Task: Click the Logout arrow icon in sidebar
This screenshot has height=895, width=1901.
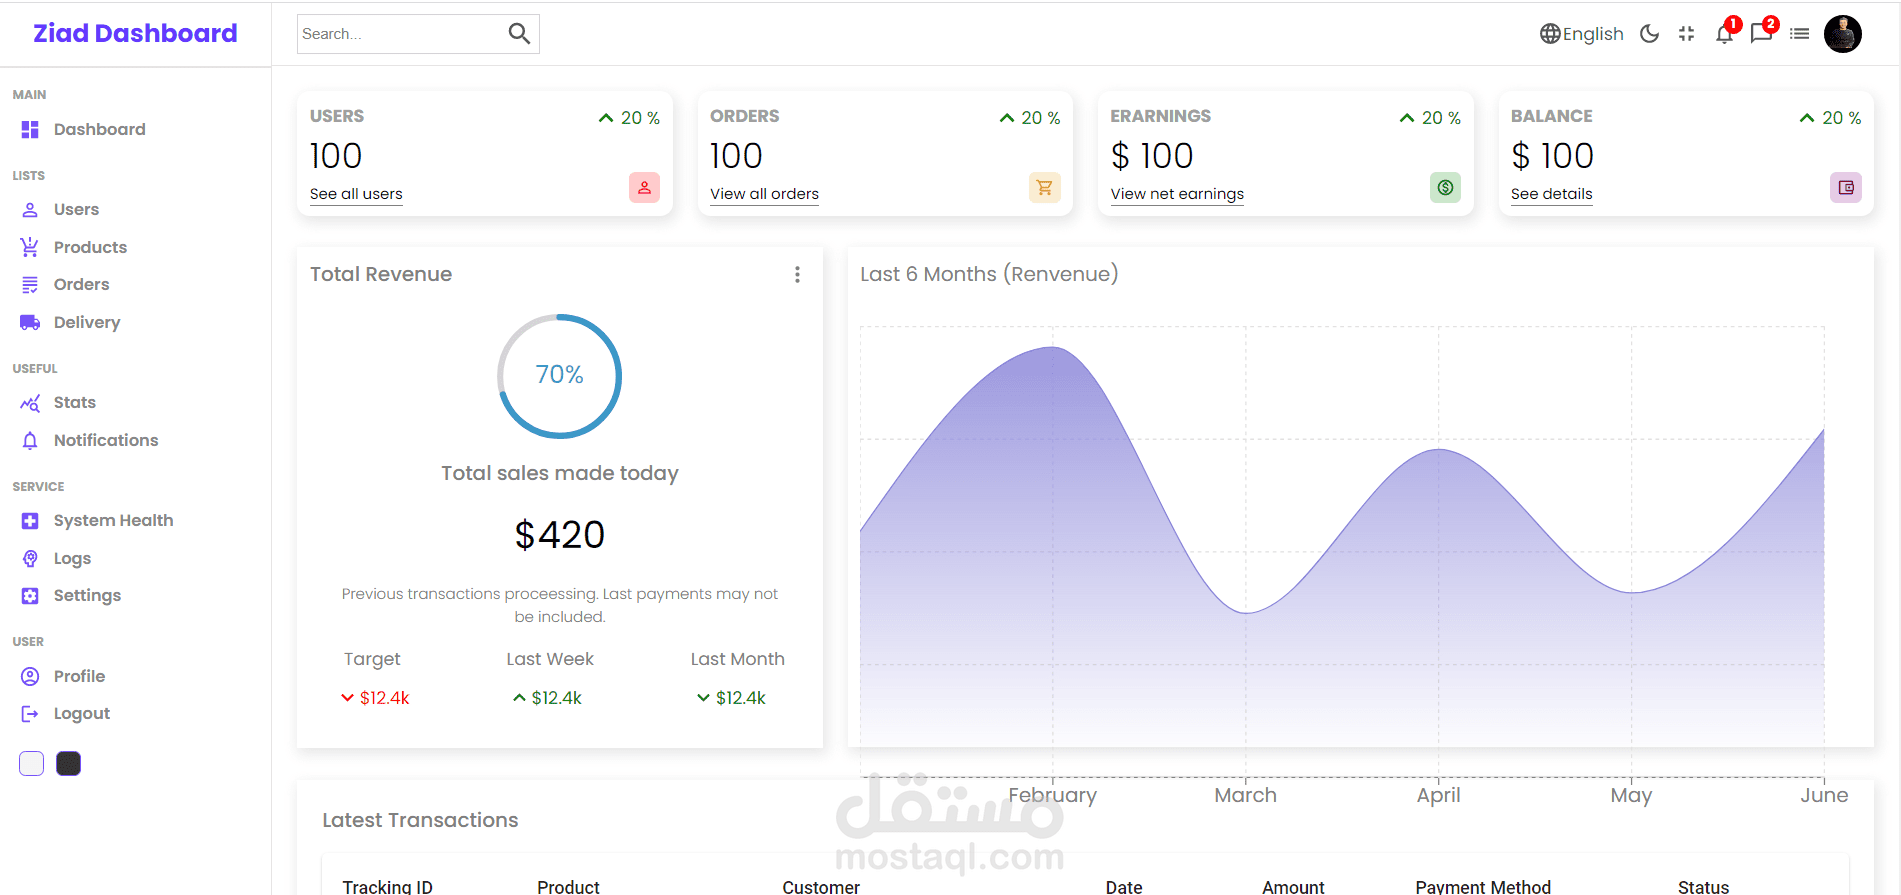Action: point(30,714)
